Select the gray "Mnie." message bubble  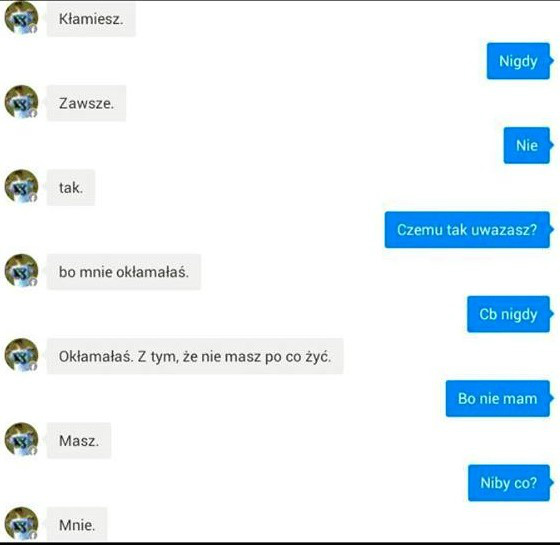[x=77, y=524]
